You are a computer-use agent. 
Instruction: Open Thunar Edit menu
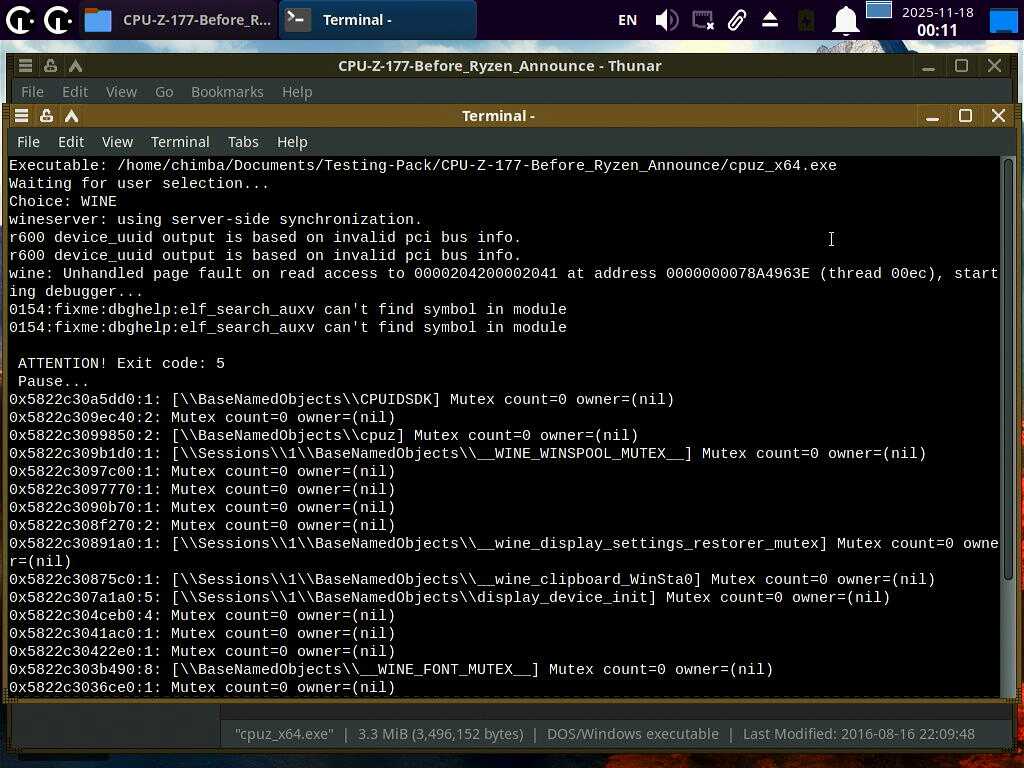(x=74, y=92)
